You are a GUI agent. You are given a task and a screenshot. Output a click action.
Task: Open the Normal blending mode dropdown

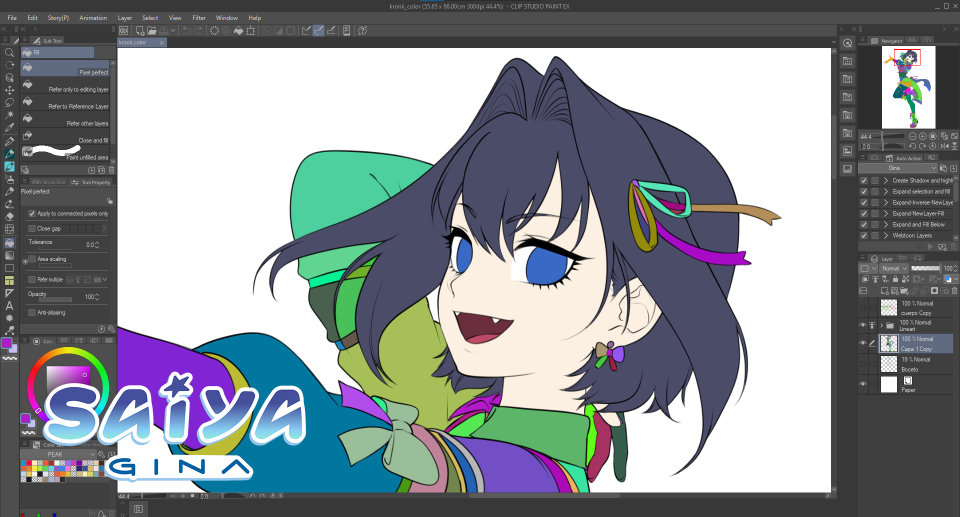point(893,269)
